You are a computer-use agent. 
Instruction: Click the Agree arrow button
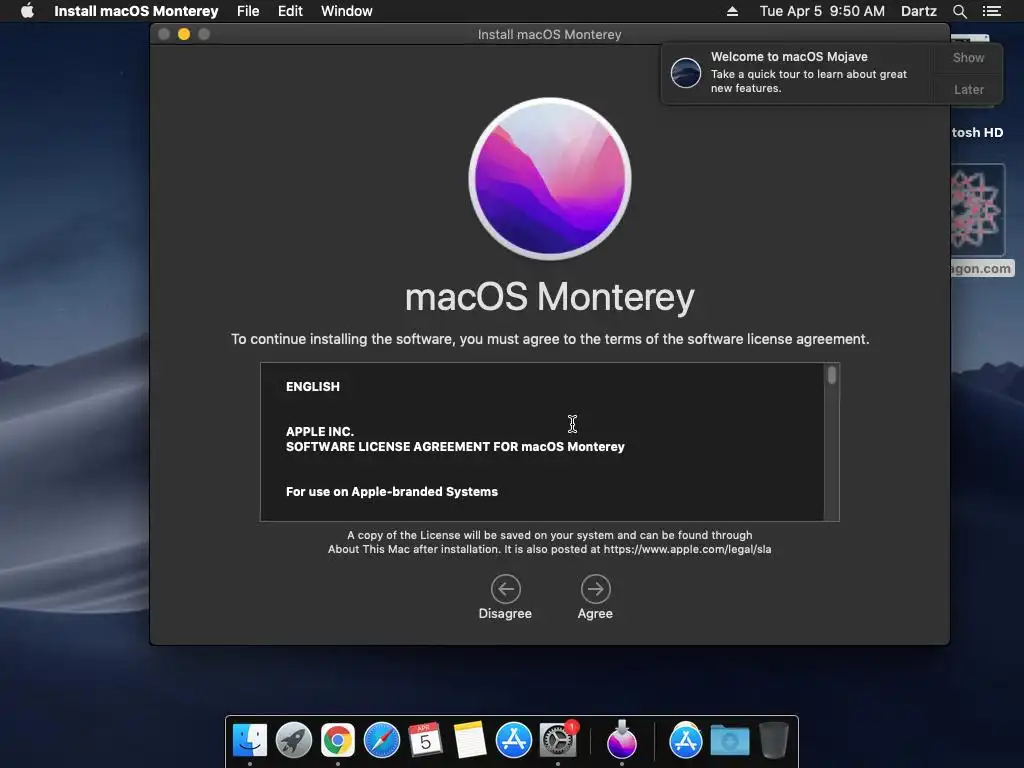[x=596, y=589]
